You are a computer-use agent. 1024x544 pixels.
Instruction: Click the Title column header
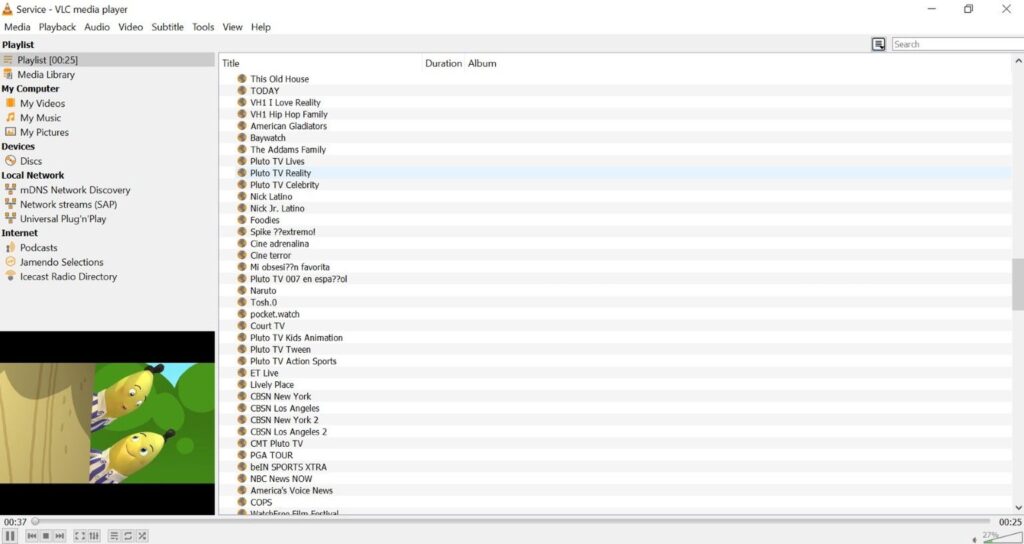coord(231,63)
